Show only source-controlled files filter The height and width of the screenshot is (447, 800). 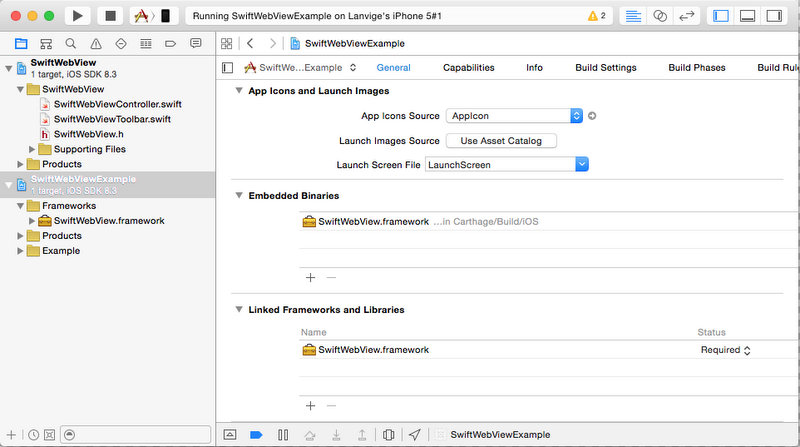(x=49, y=435)
